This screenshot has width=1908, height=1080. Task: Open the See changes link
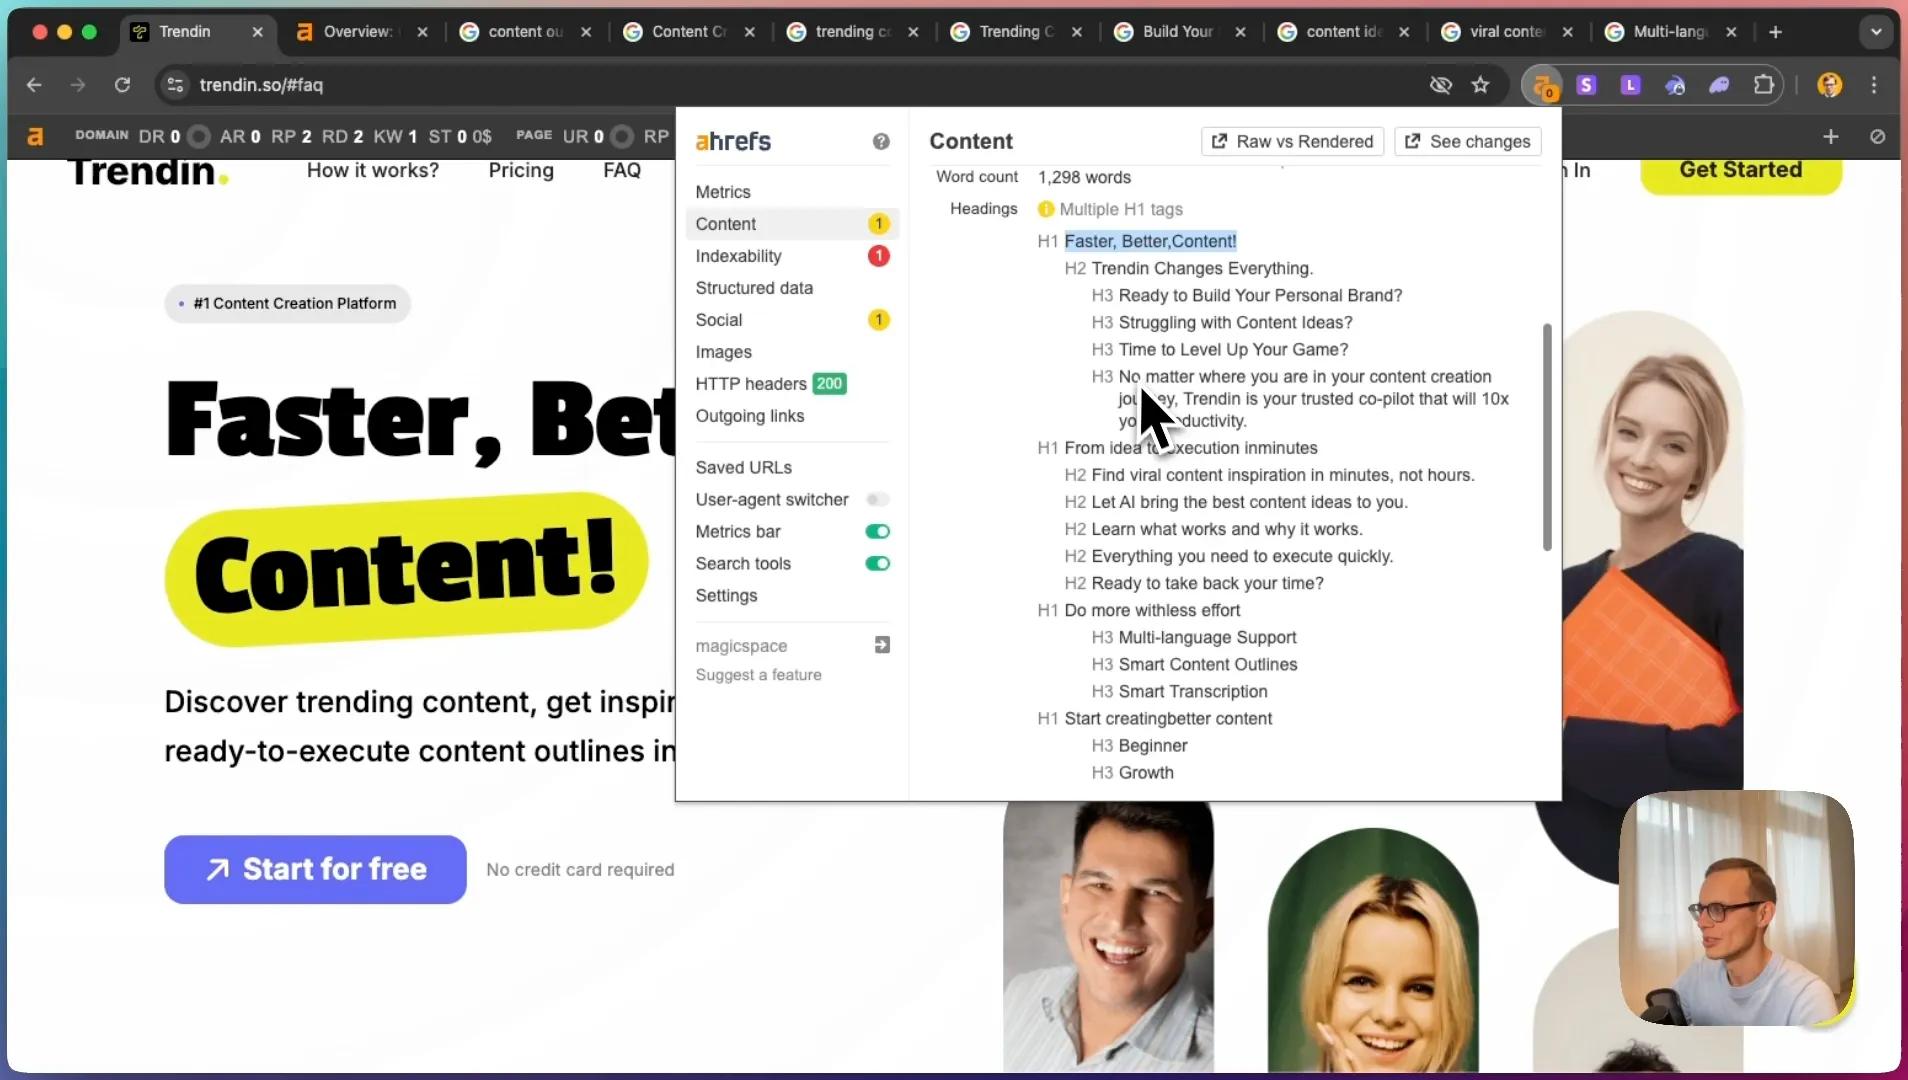click(1467, 141)
